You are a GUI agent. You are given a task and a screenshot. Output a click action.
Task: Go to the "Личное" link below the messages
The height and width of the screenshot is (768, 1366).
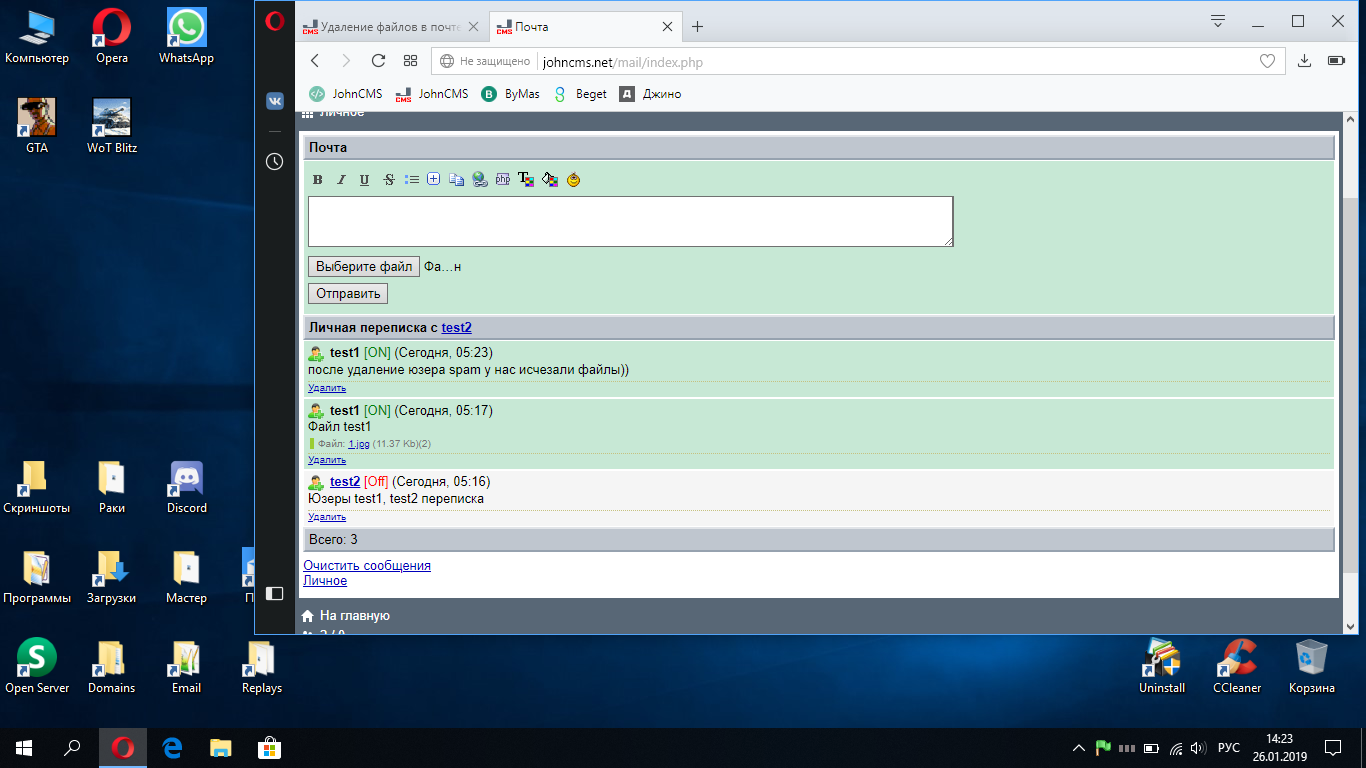click(325, 581)
